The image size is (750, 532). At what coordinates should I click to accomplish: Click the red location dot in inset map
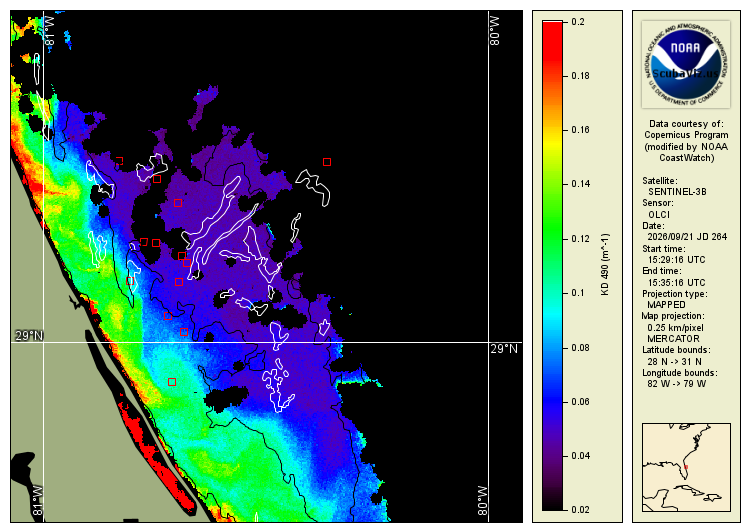686,467
